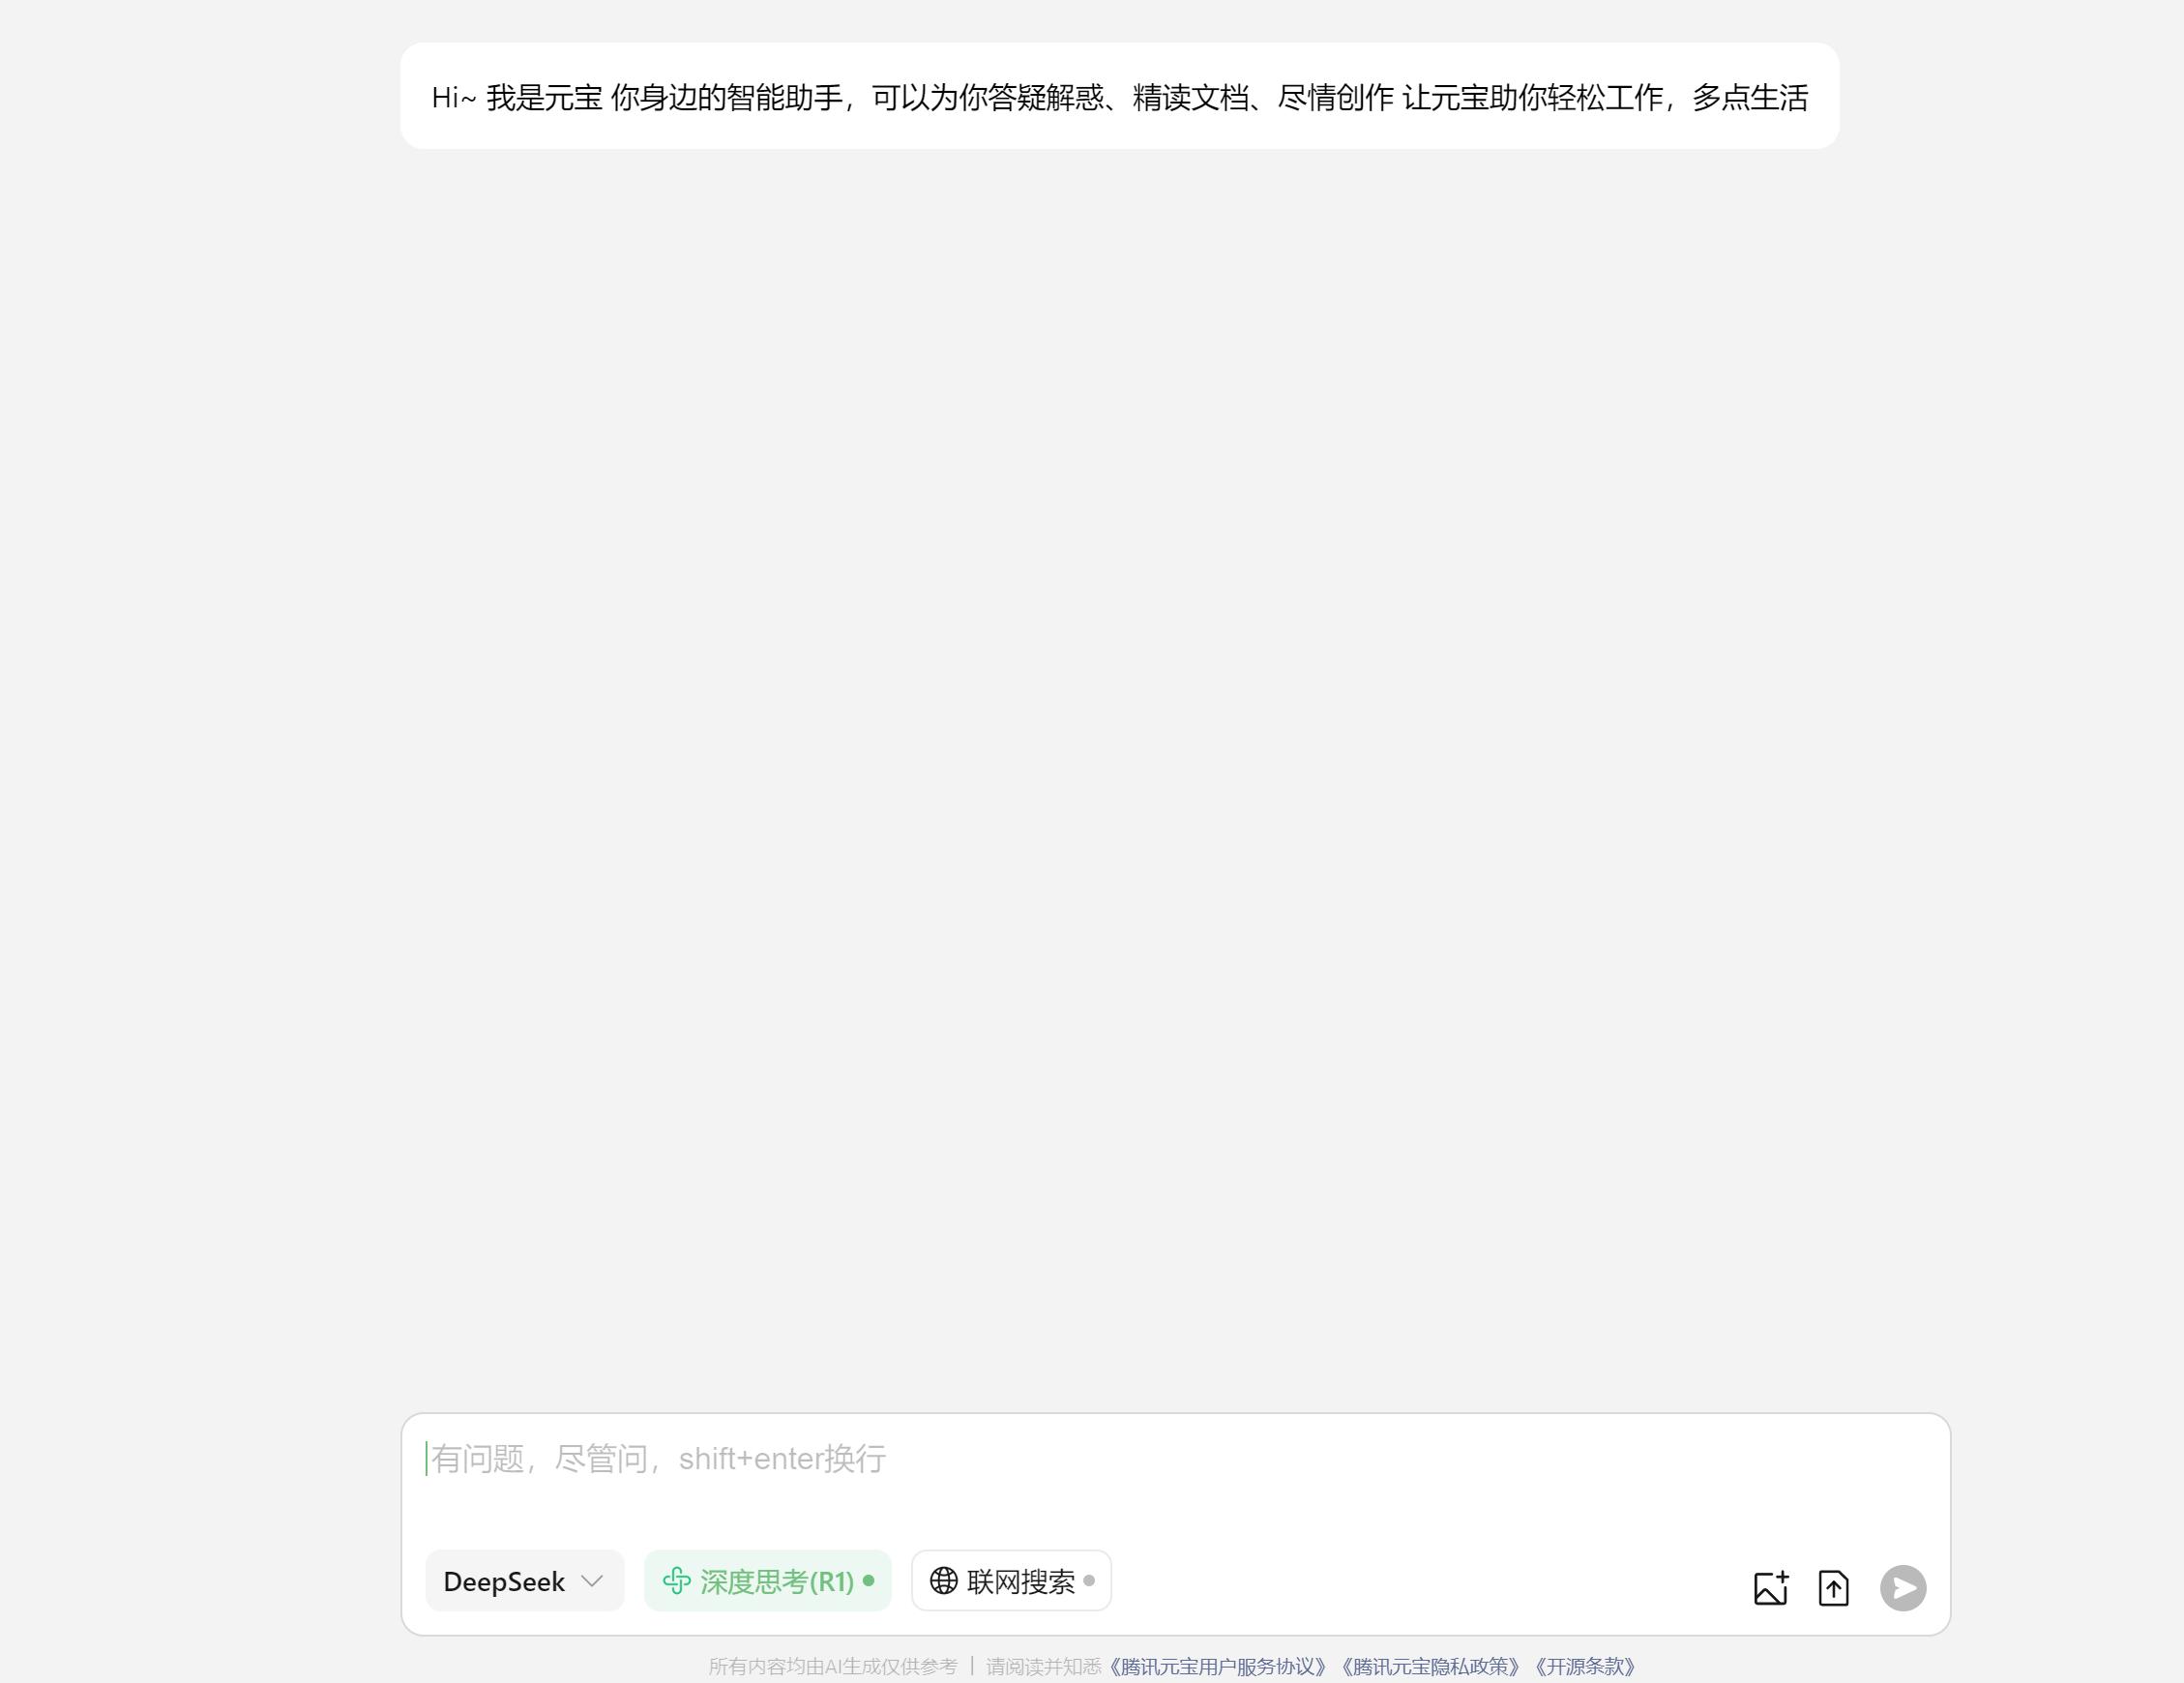Click the globe icon beside 联网搜索
The width and height of the screenshot is (2184, 1683).
pyautogui.click(x=943, y=1580)
